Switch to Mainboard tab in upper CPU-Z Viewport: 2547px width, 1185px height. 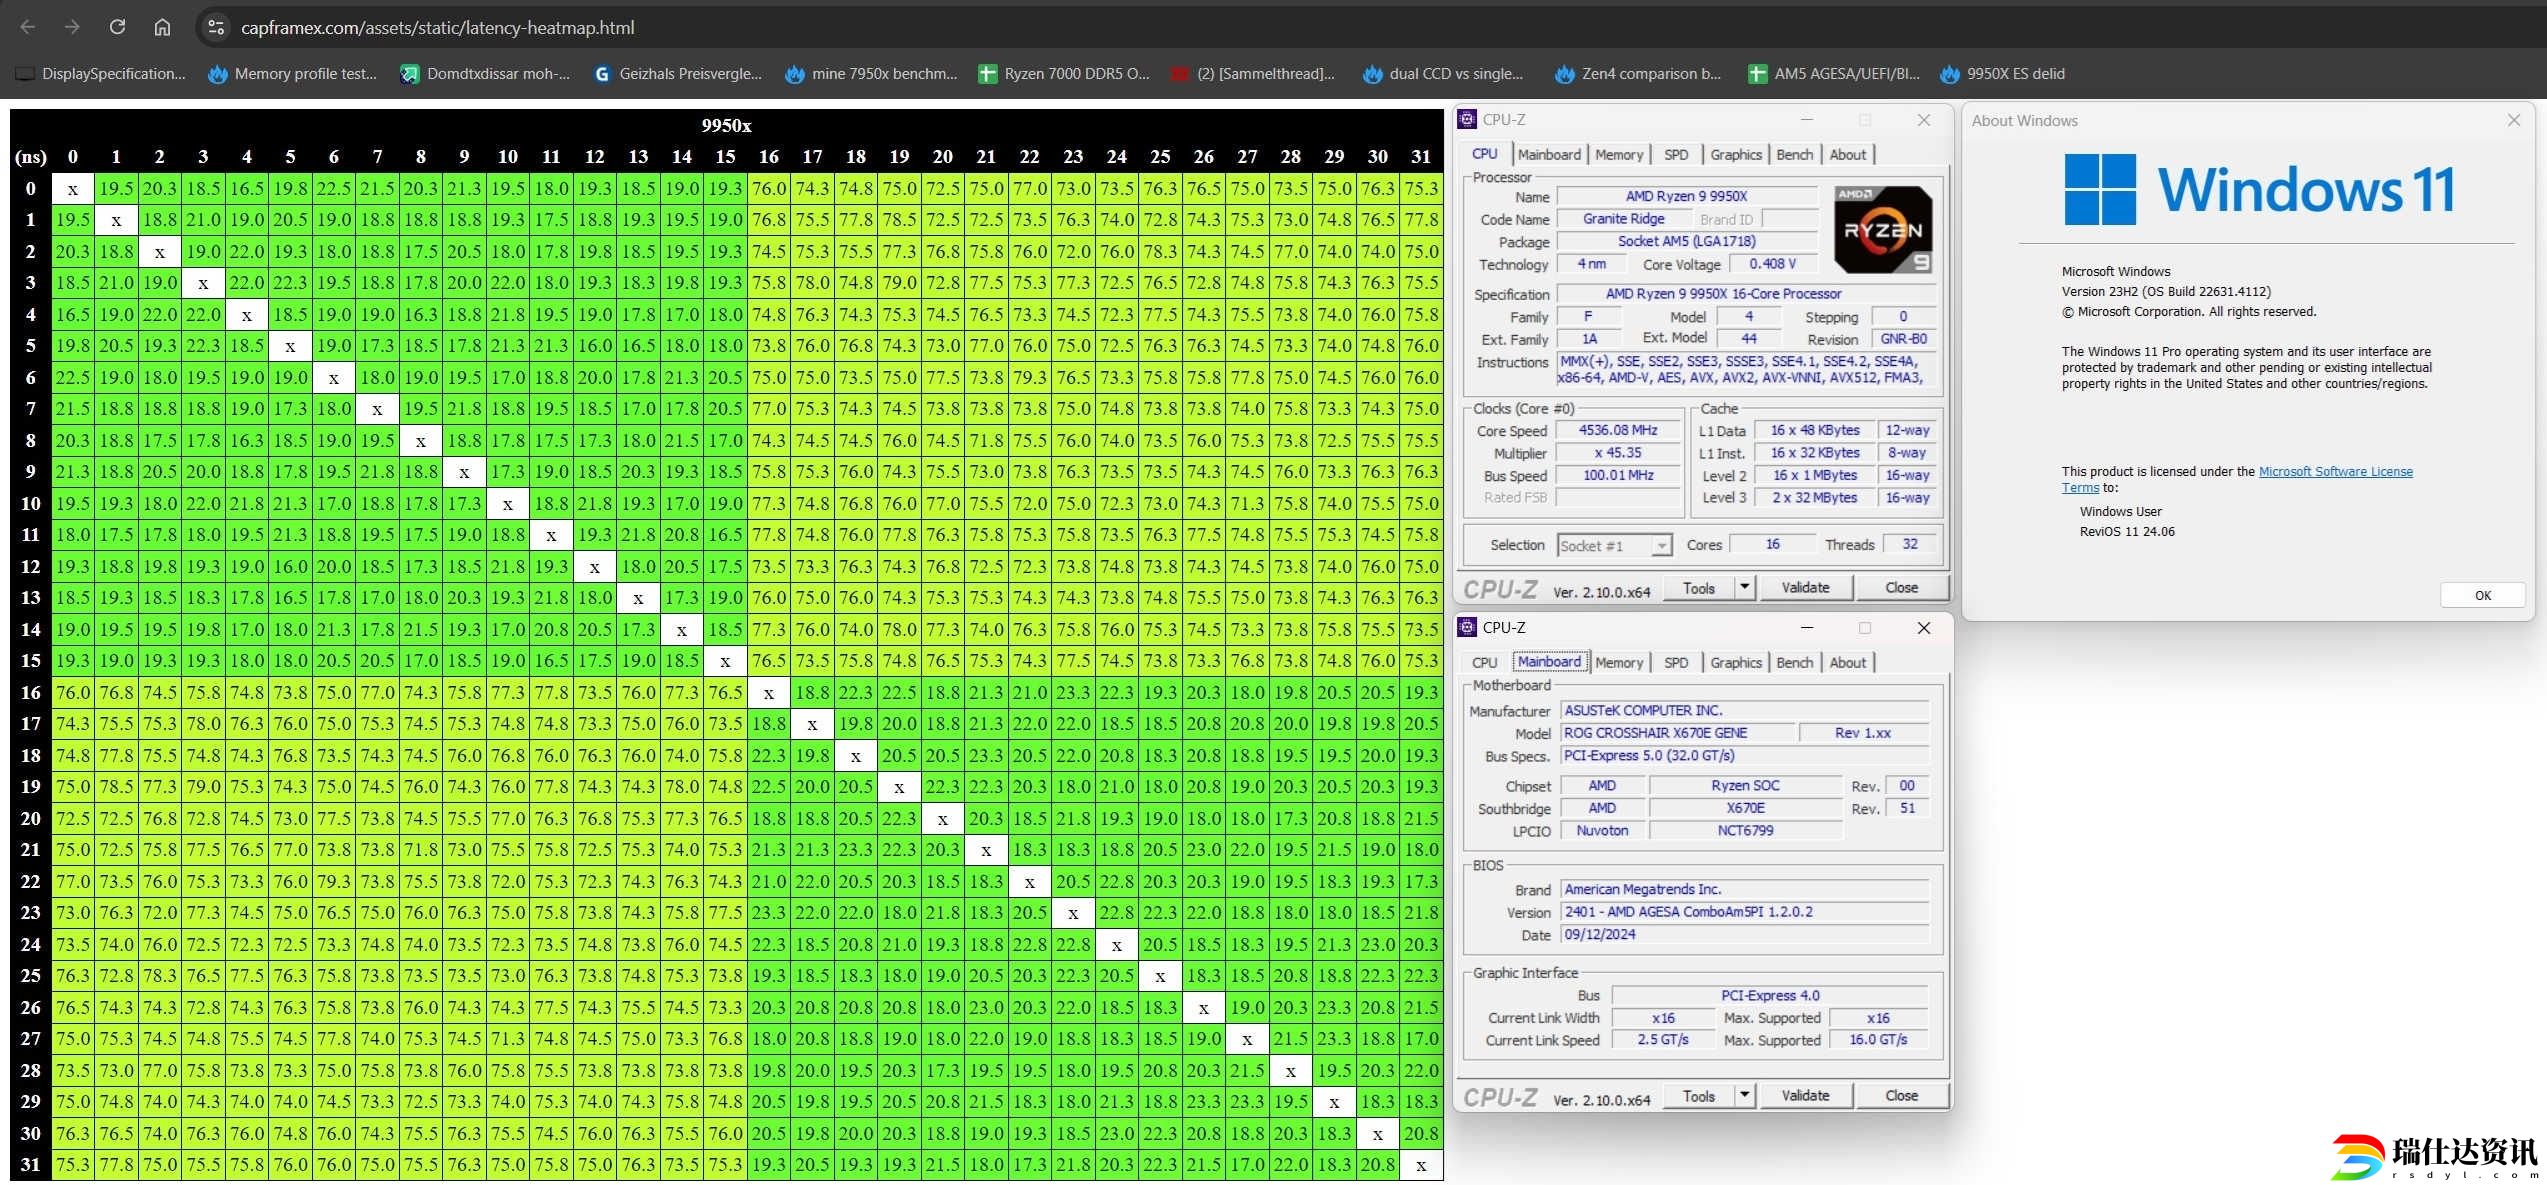(1548, 154)
